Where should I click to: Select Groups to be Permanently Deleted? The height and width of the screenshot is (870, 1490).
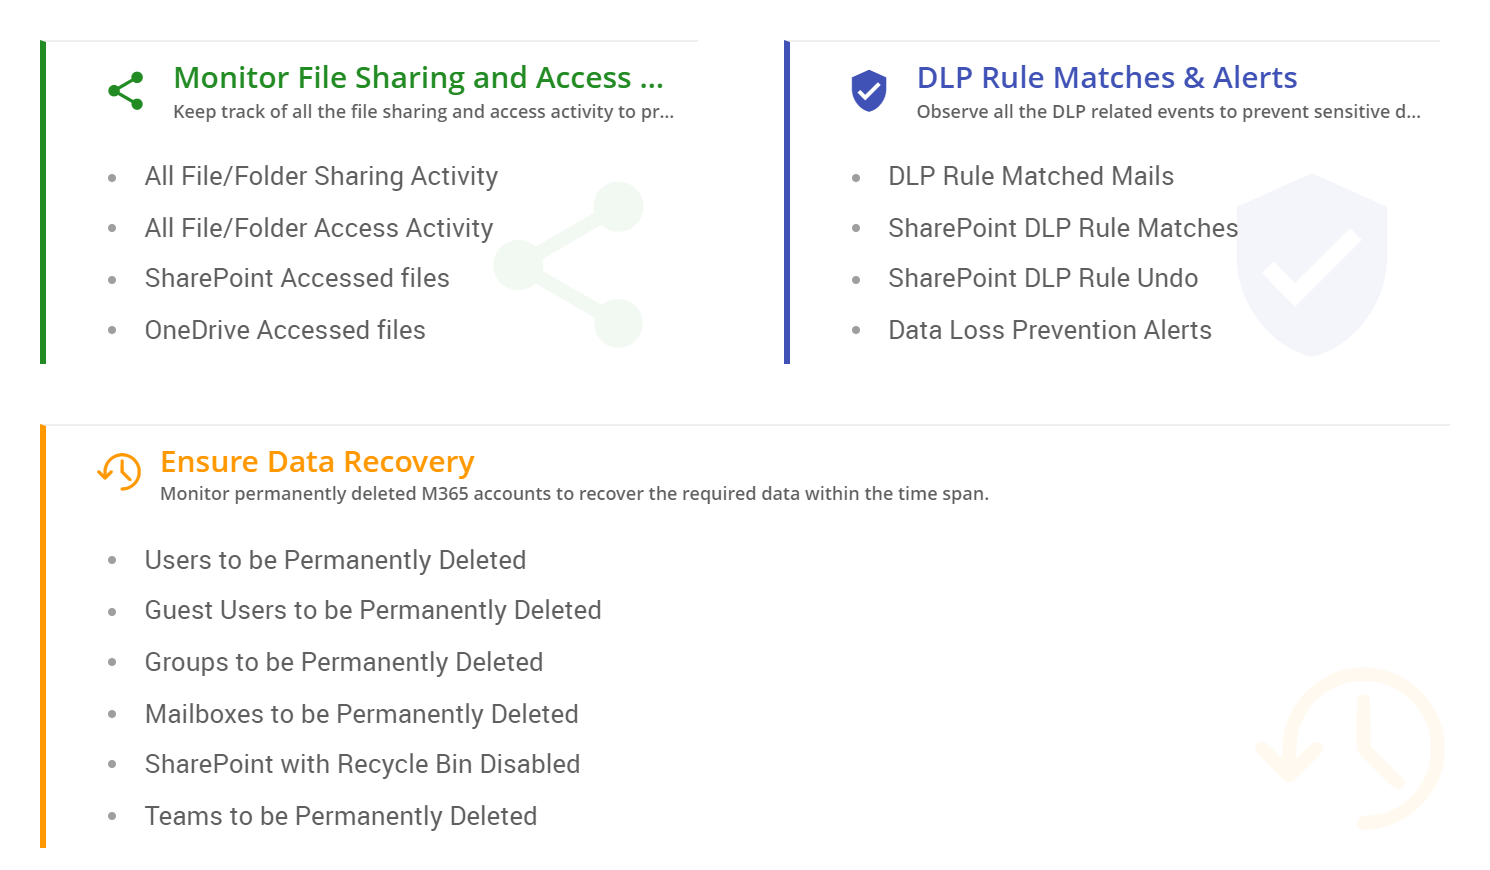point(344,663)
